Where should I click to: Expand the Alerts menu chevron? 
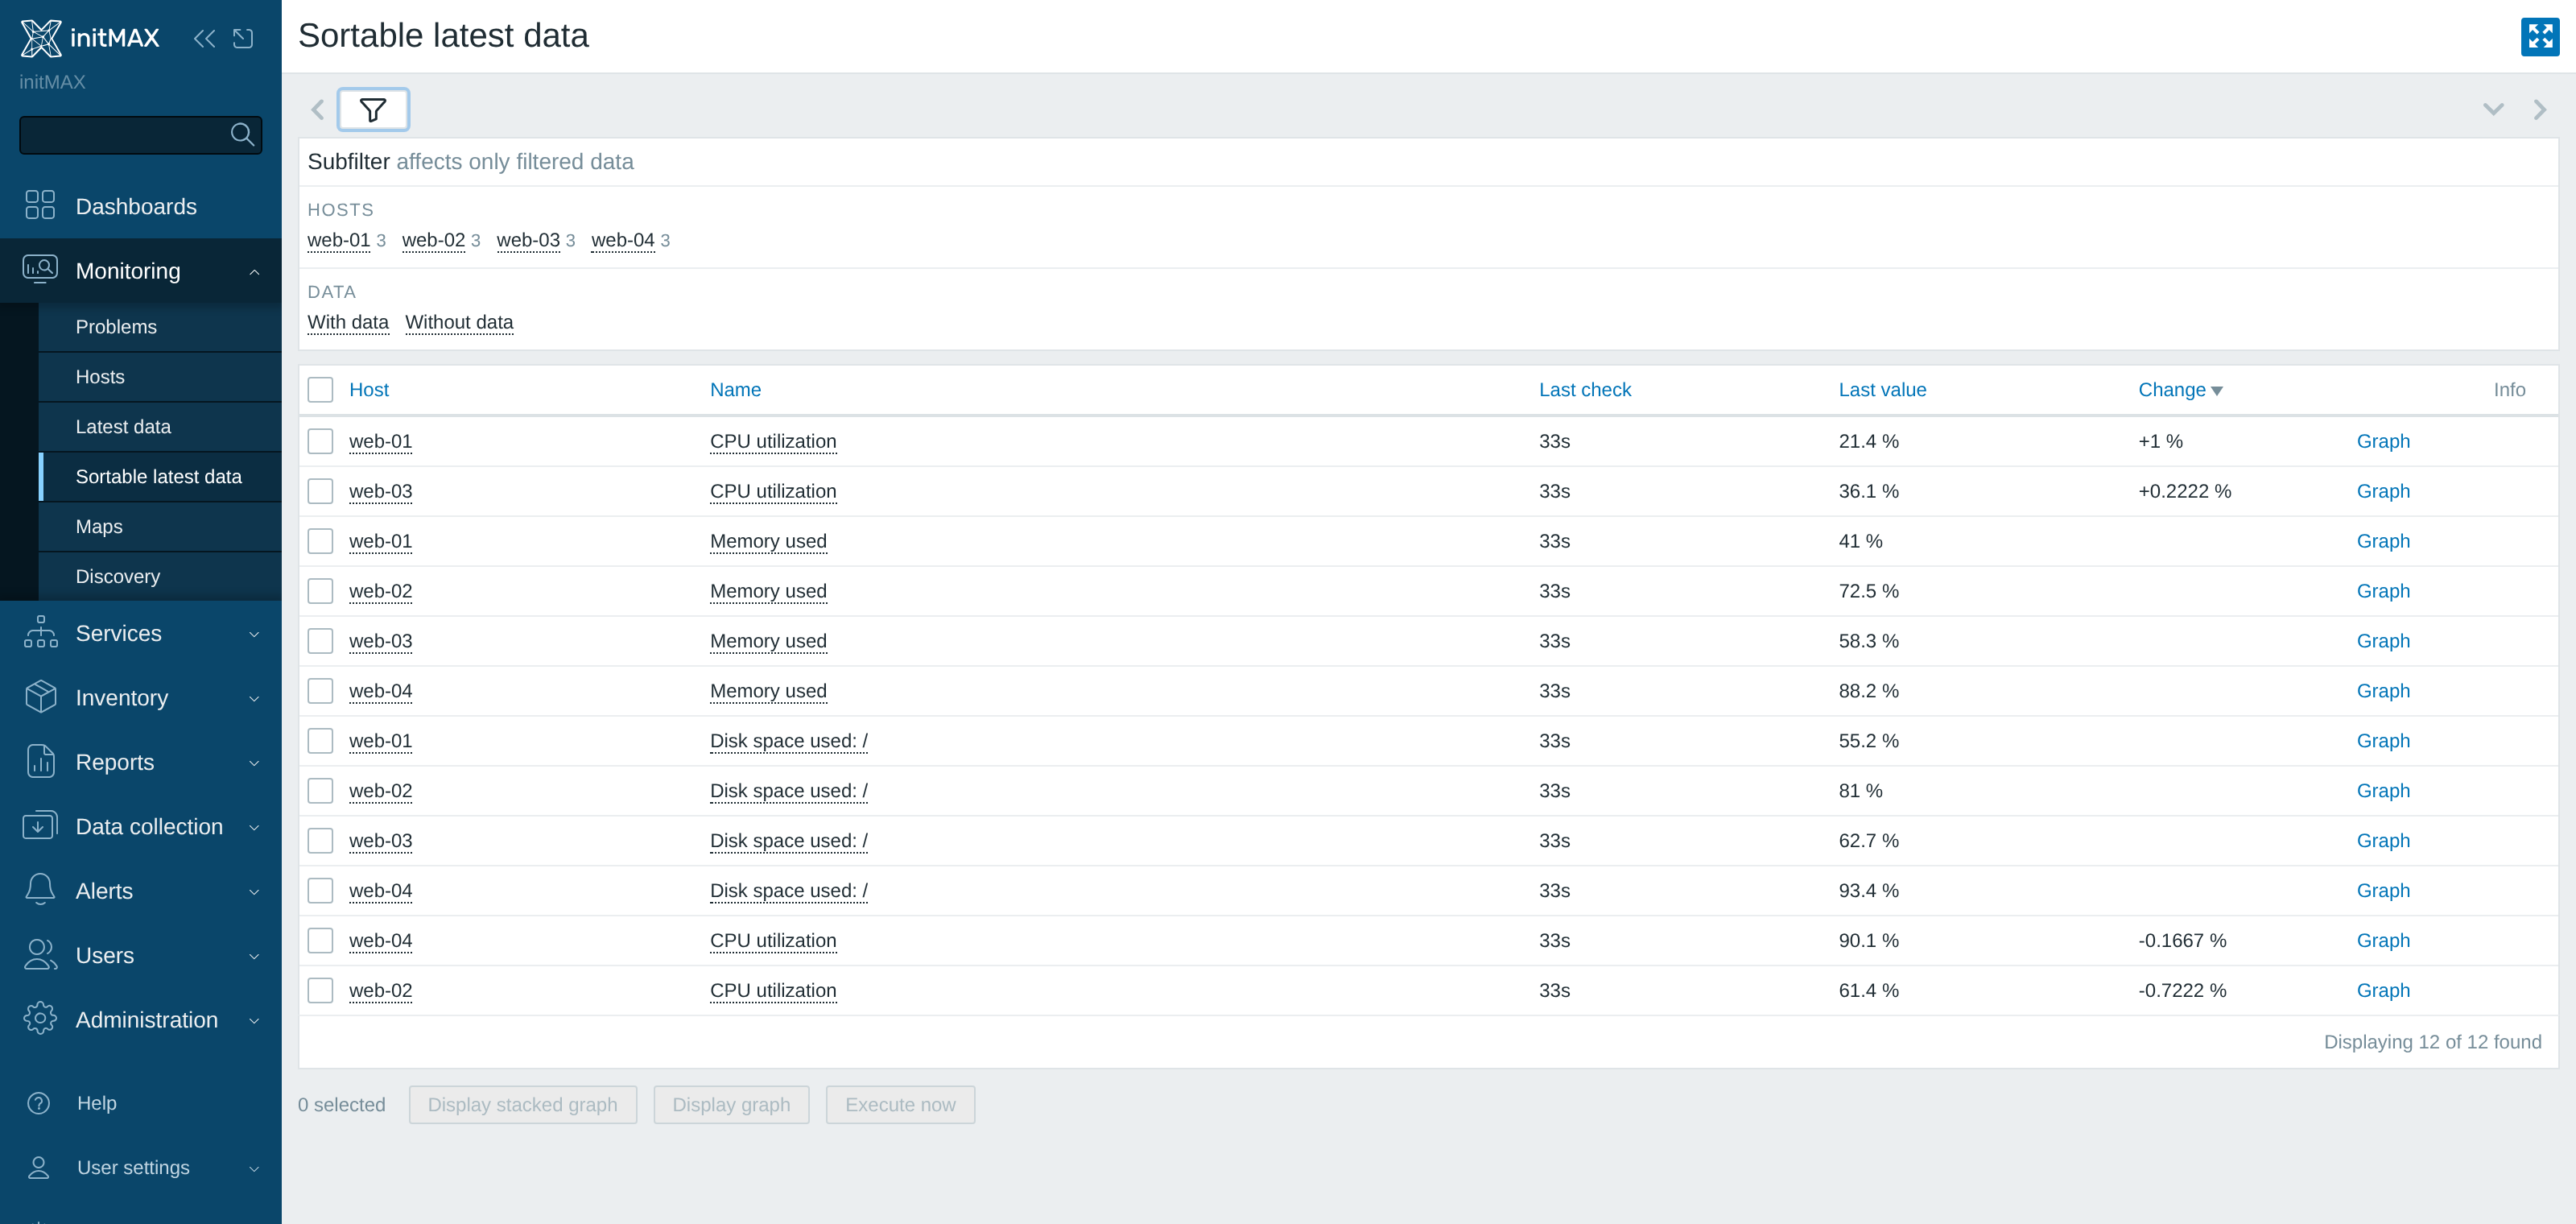(x=254, y=892)
